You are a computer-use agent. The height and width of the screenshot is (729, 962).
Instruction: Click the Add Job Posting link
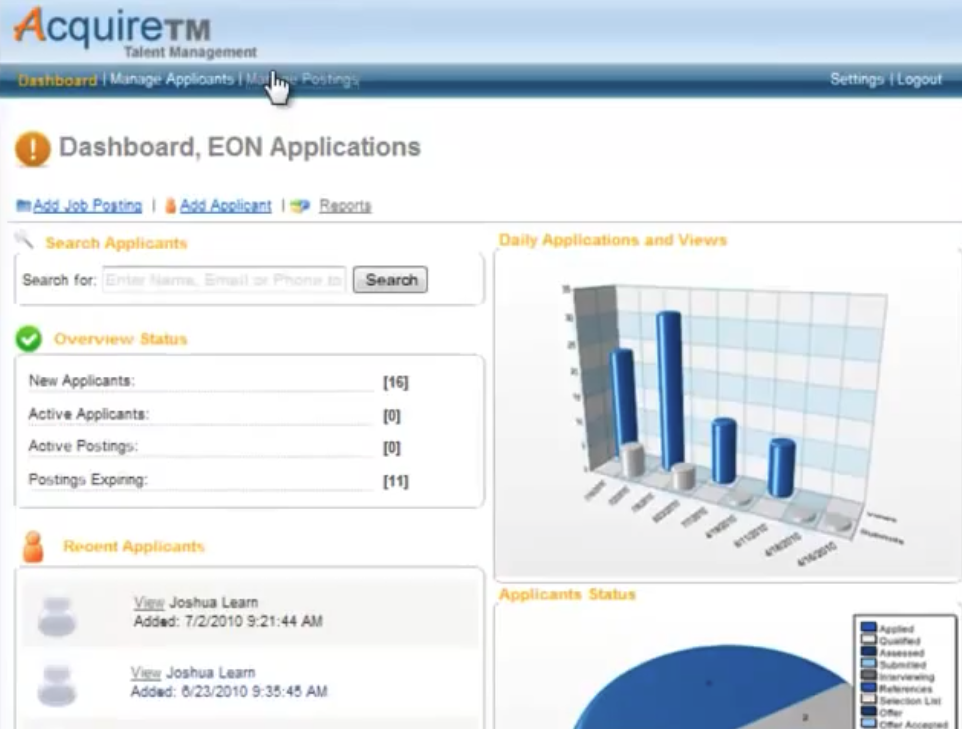click(x=87, y=206)
